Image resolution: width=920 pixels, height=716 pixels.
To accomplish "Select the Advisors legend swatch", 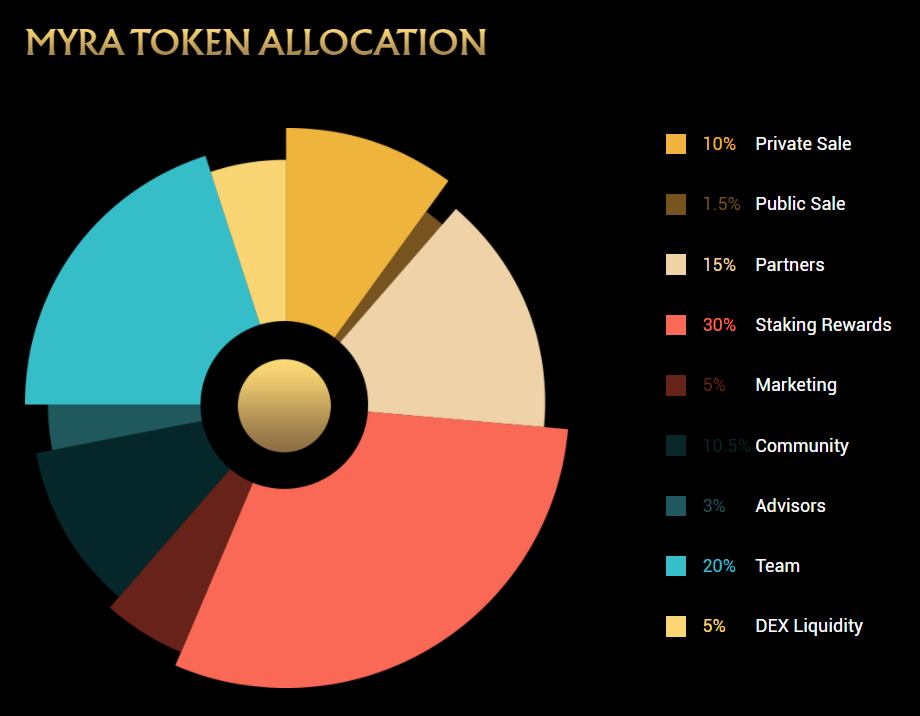I will click(x=676, y=506).
